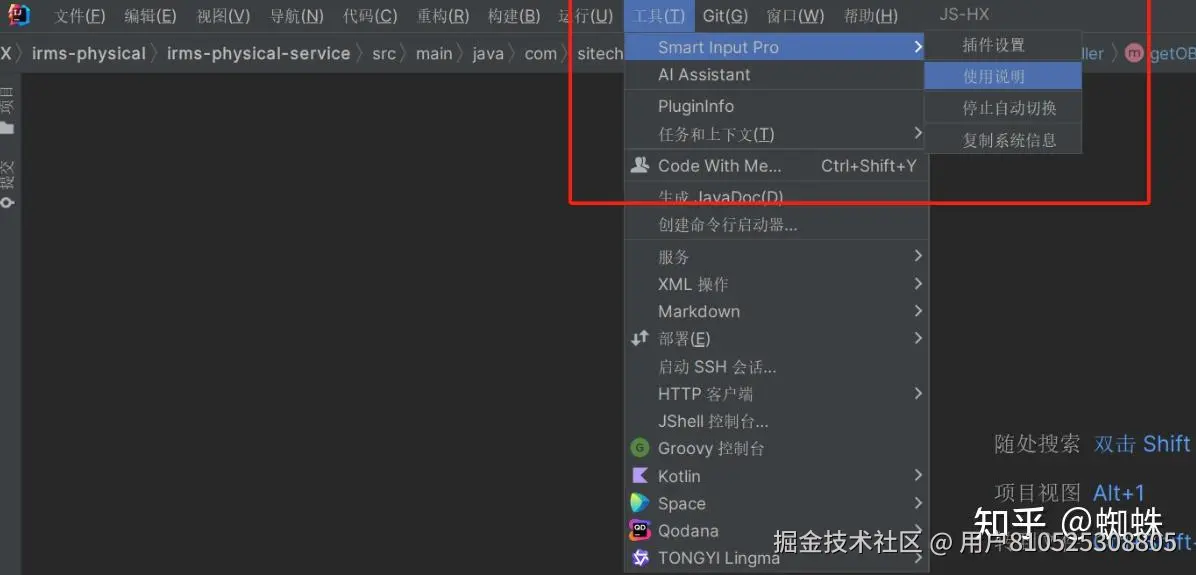Click the deployment arrows icon
The width and height of the screenshot is (1196, 575).
coord(639,338)
